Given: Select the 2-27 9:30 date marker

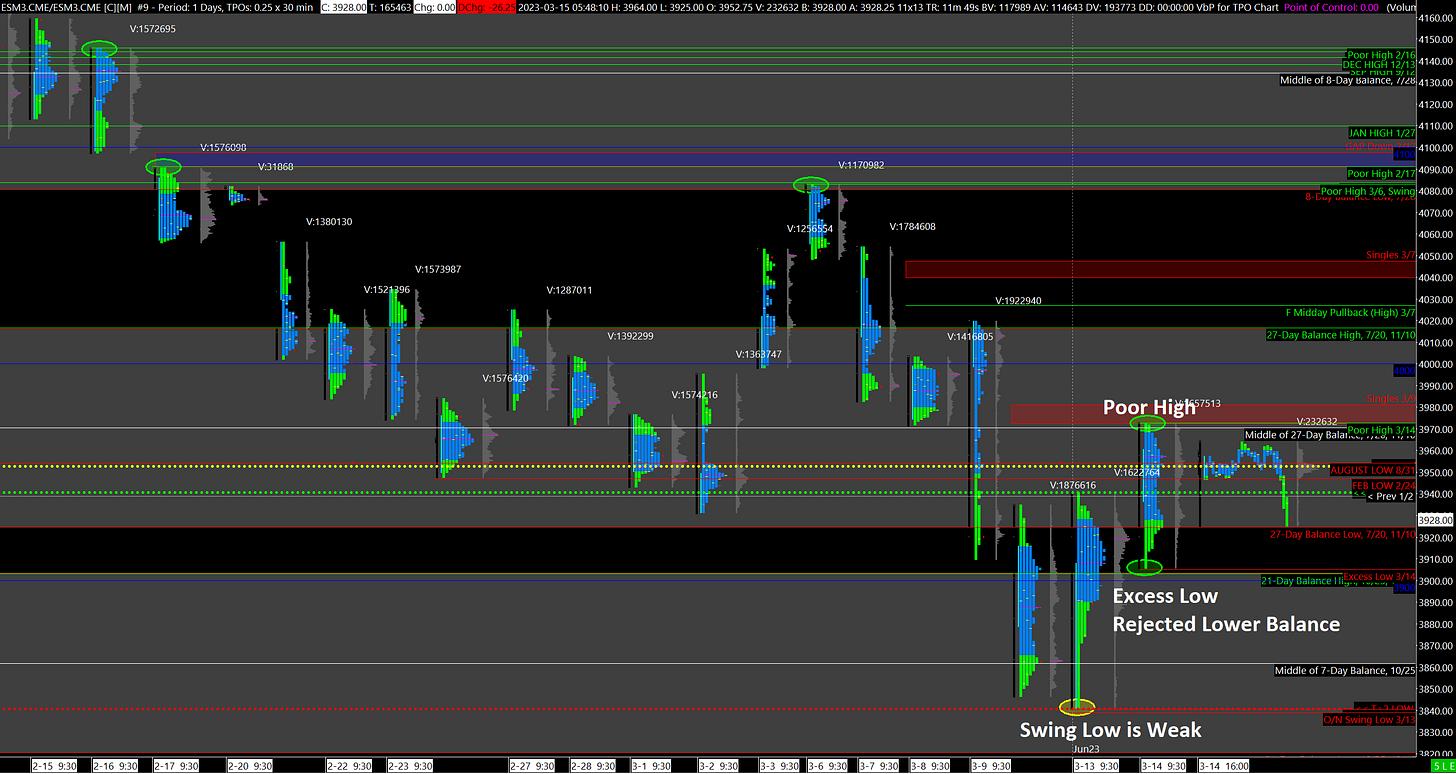Looking at the screenshot, I should [x=531, y=765].
